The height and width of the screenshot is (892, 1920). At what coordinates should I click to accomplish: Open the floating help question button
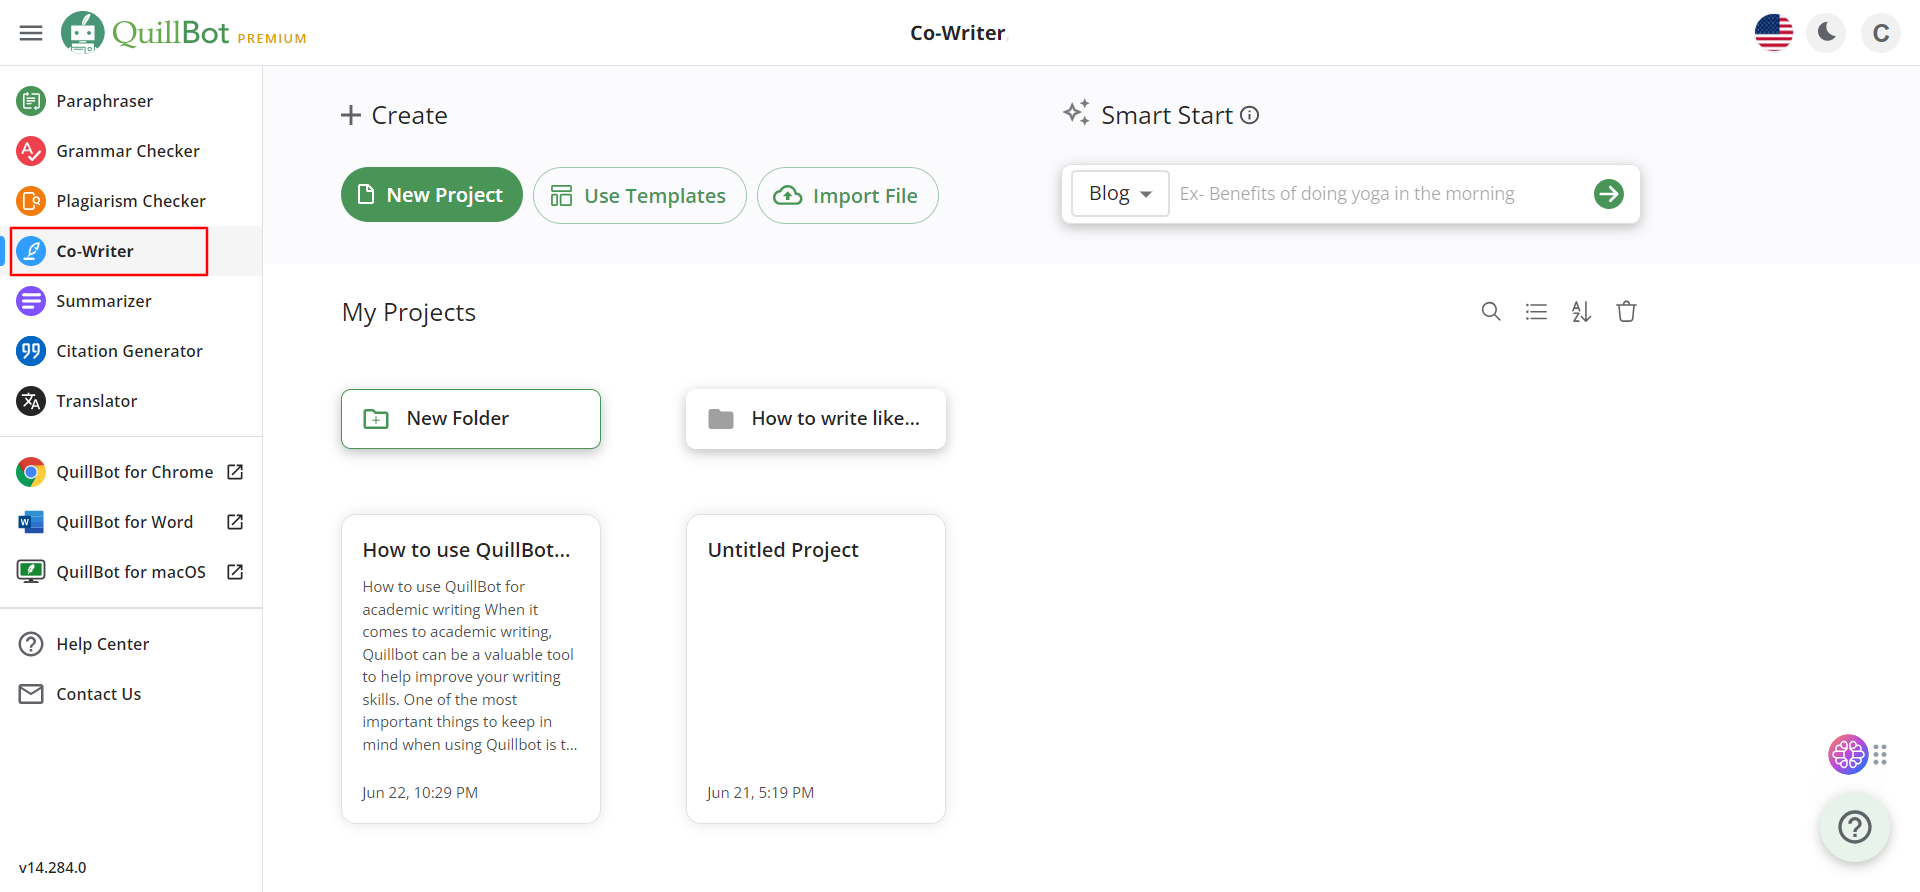[x=1855, y=827]
